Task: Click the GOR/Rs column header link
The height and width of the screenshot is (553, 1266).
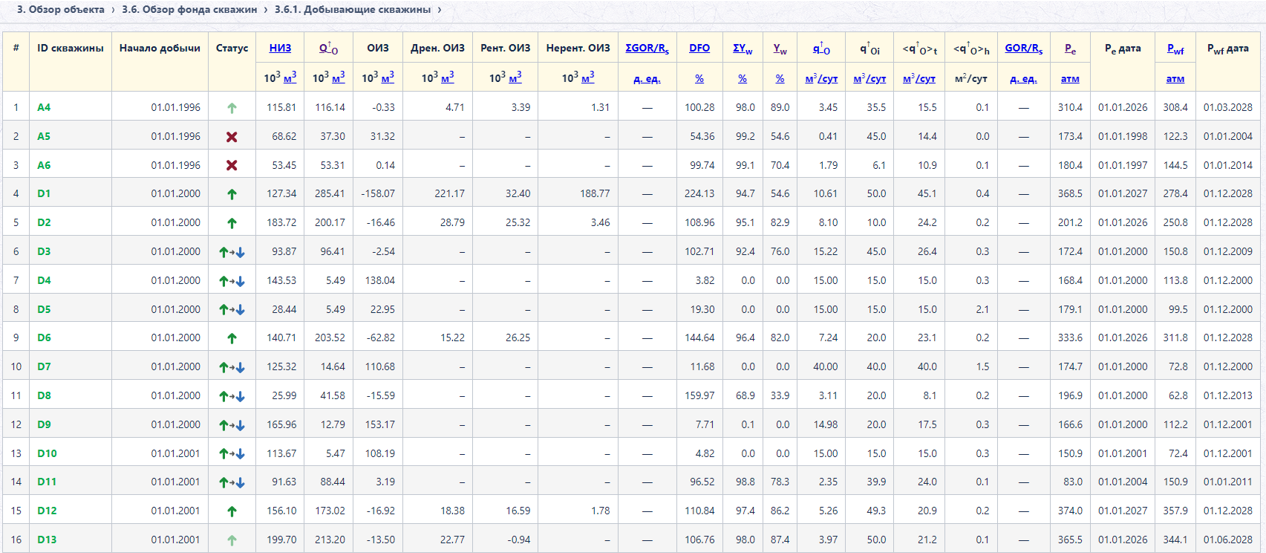Action: [1023, 48]
